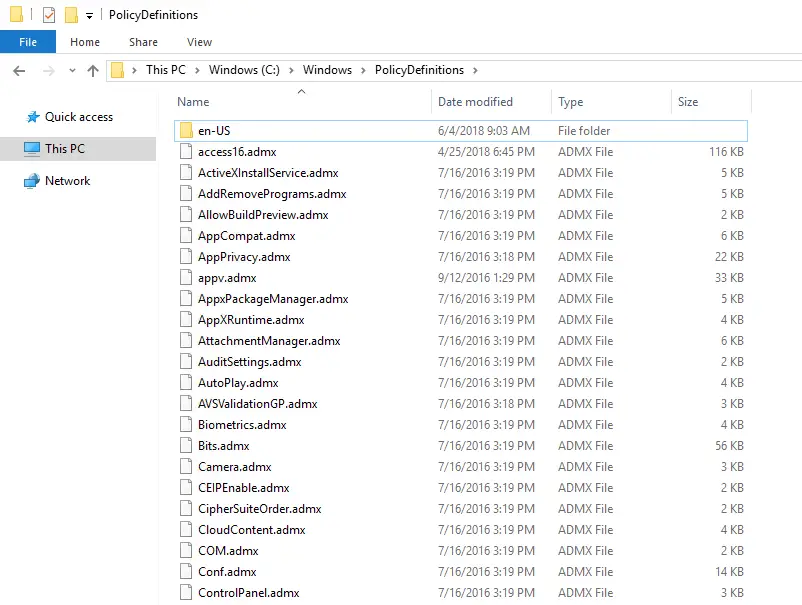Click Windows folder in breadcrumb path

click(327, 70)
